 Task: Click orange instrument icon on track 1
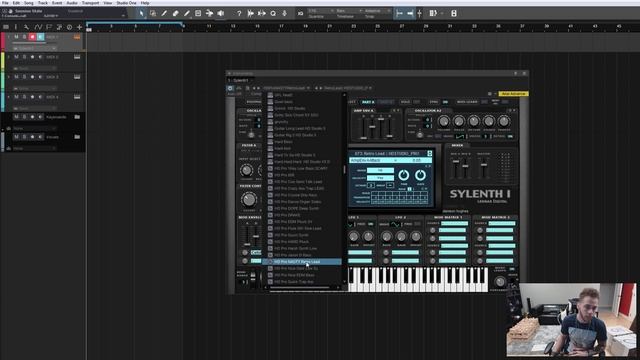[x=77, y=37]
